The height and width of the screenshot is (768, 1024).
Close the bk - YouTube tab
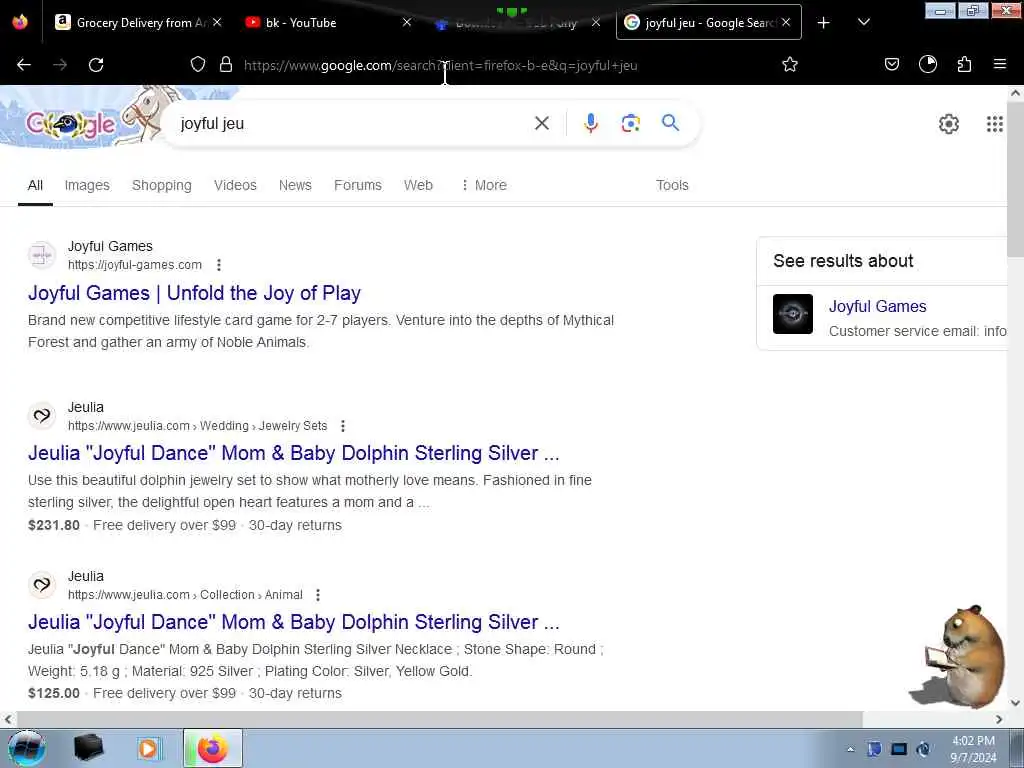tap(407, 22)
